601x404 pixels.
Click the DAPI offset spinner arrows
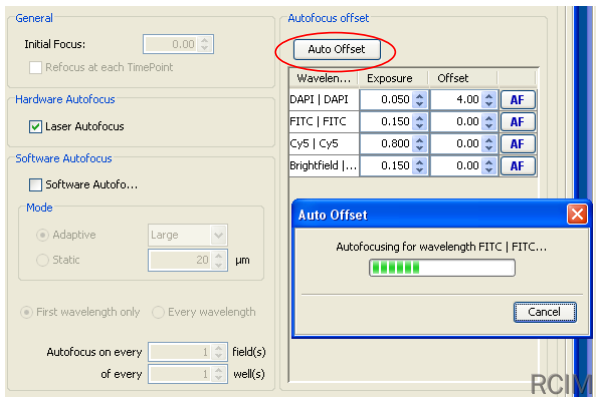[489, 100]
